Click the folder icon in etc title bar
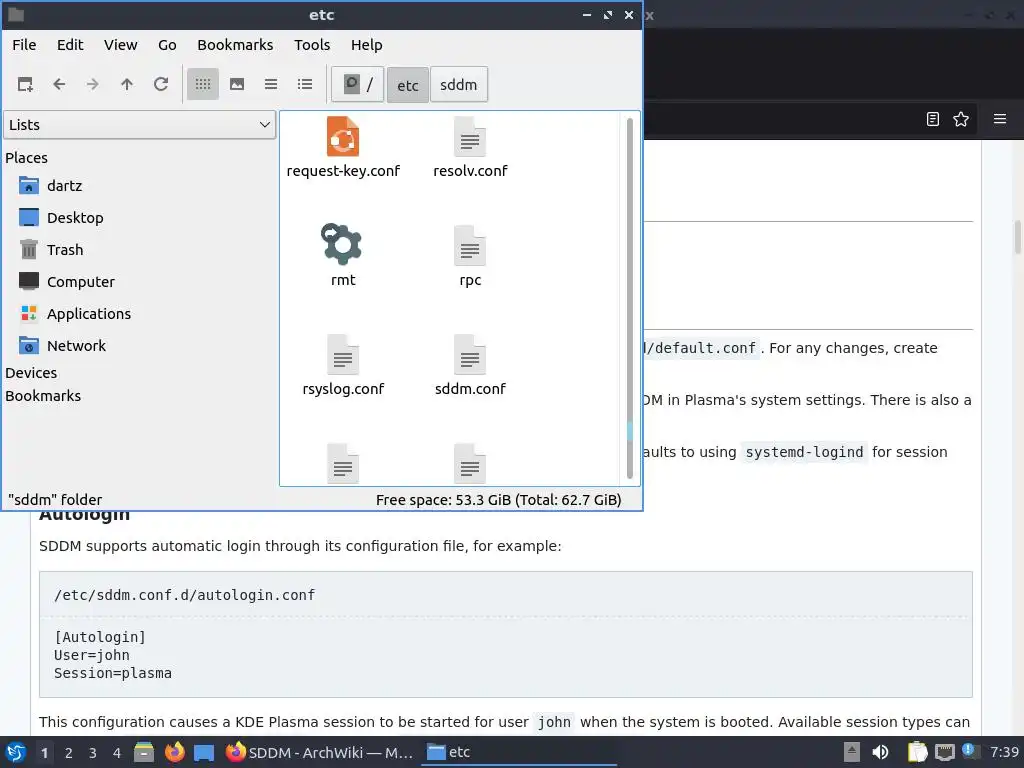Image resolution: width=1024 pixels, height=768 pixels. (x=16, y=14)
